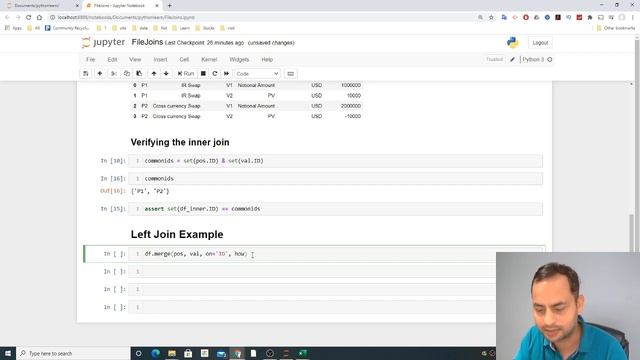Open File Explorer from the taskbar
The width and height of the screenshot is (640, 360).
172,353
